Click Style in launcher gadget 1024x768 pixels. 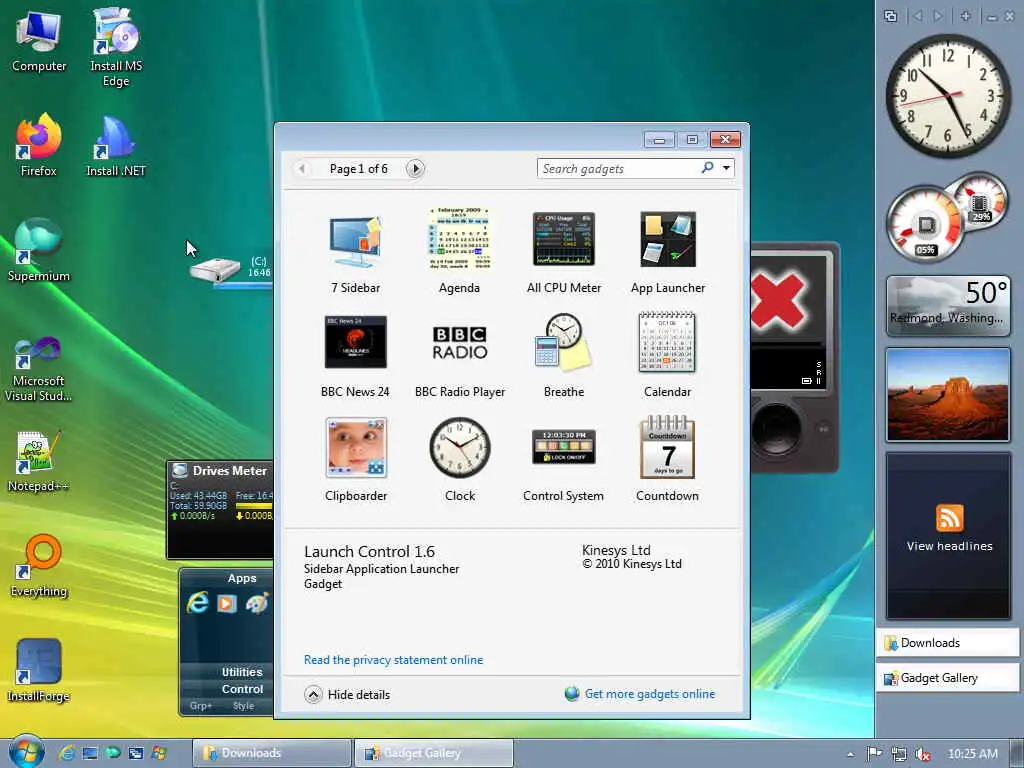point(244,706)
